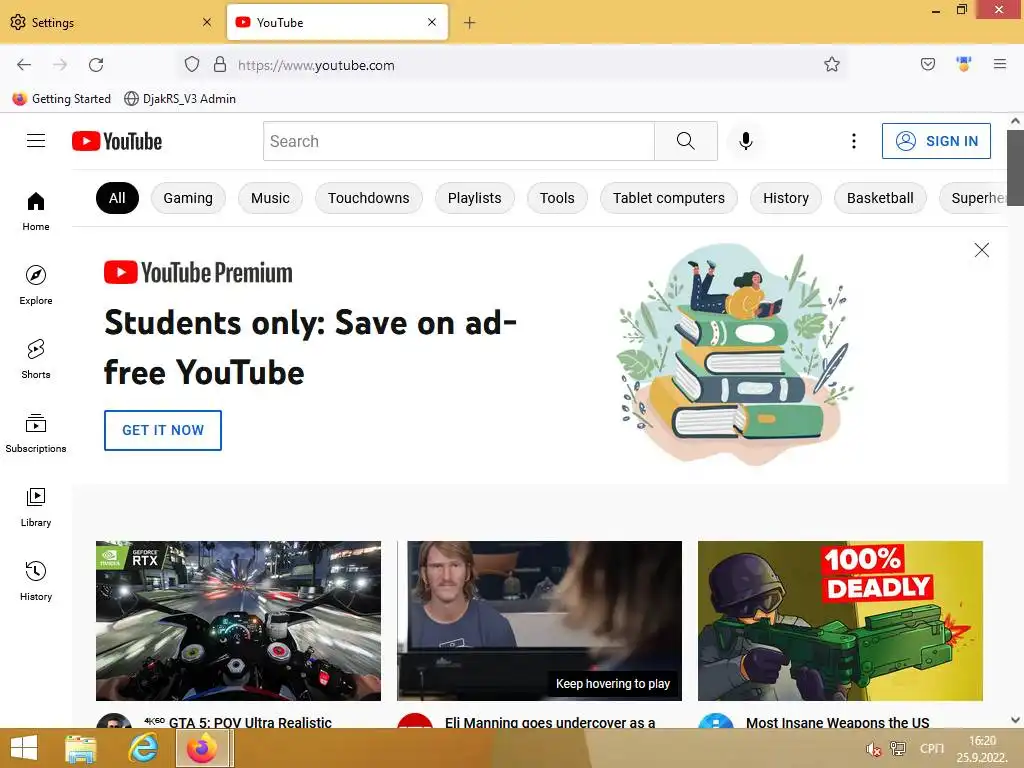The height and width of the screenshot is (768, 1024).
Task: Bookmark this page with star icon
Action: [831, 64]
